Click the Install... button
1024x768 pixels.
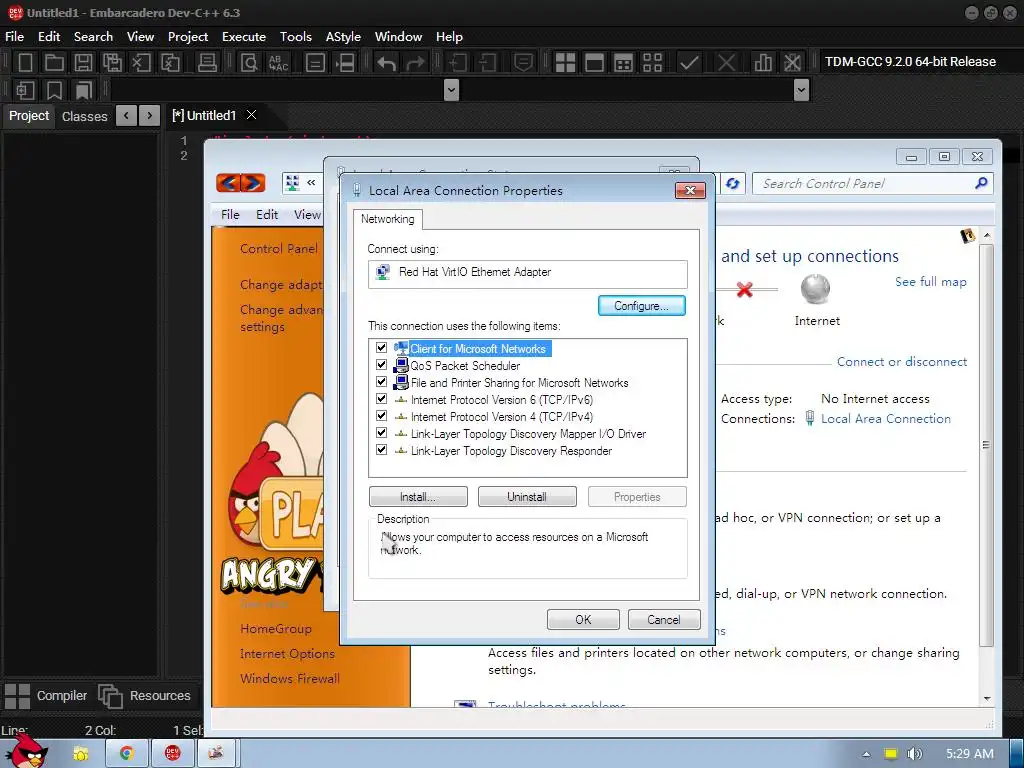(x=418, y=497)
